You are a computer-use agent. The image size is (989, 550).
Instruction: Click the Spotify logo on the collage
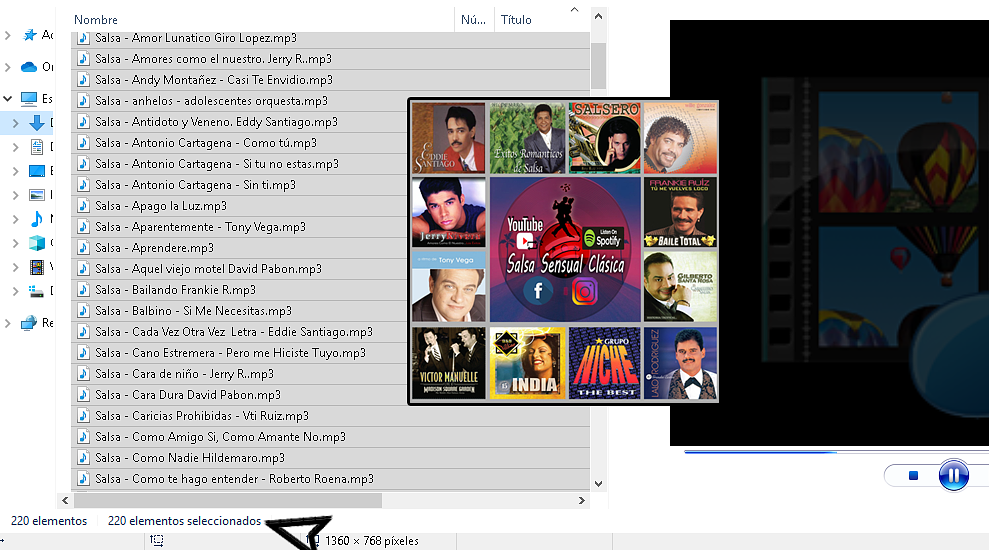click(x=603, y=238)
